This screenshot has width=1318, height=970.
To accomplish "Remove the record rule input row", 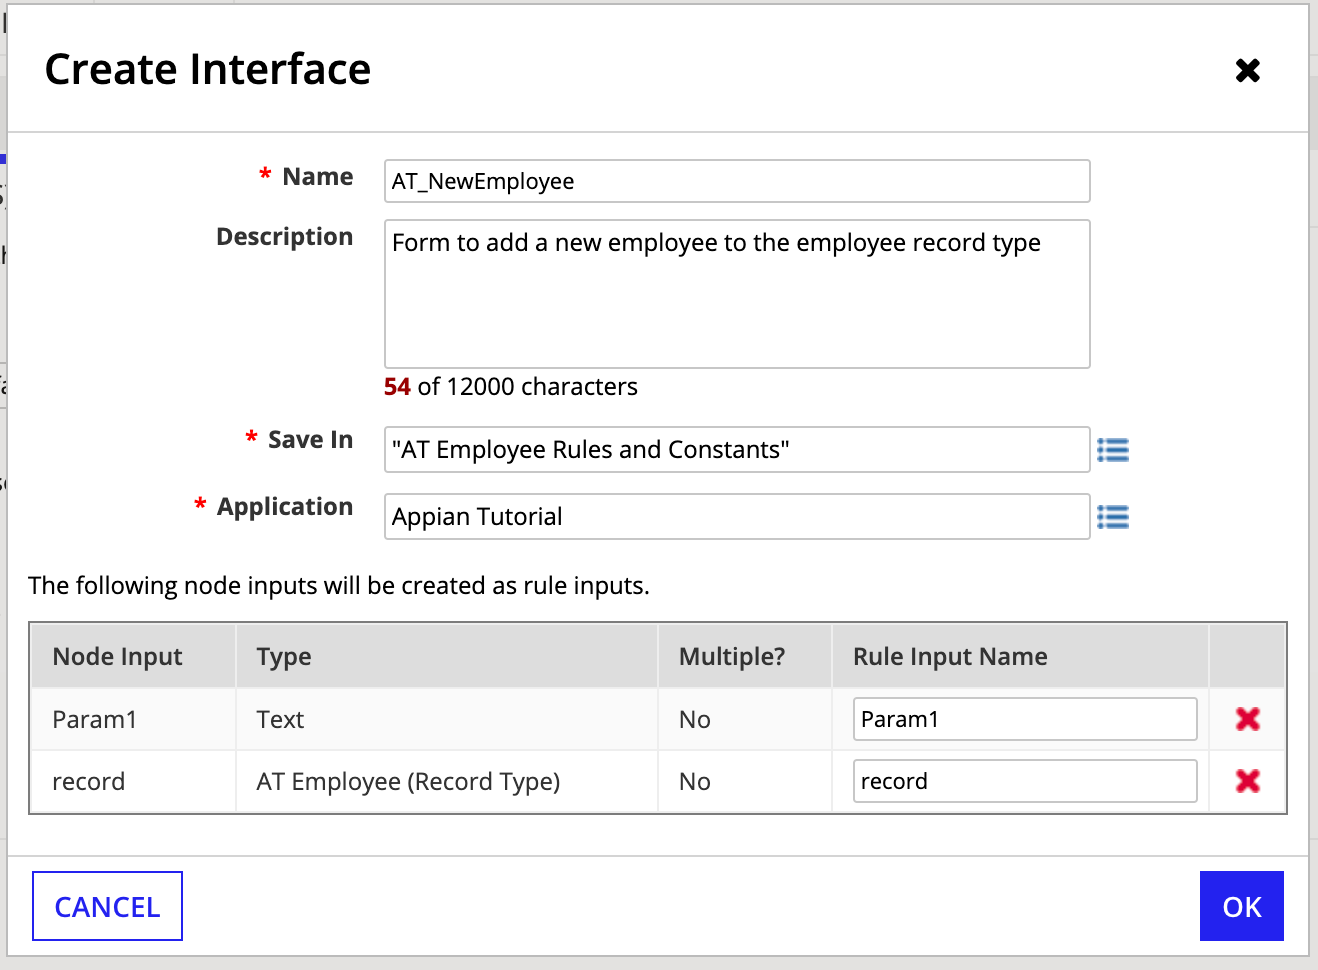I will click(x=1247, y=781).
